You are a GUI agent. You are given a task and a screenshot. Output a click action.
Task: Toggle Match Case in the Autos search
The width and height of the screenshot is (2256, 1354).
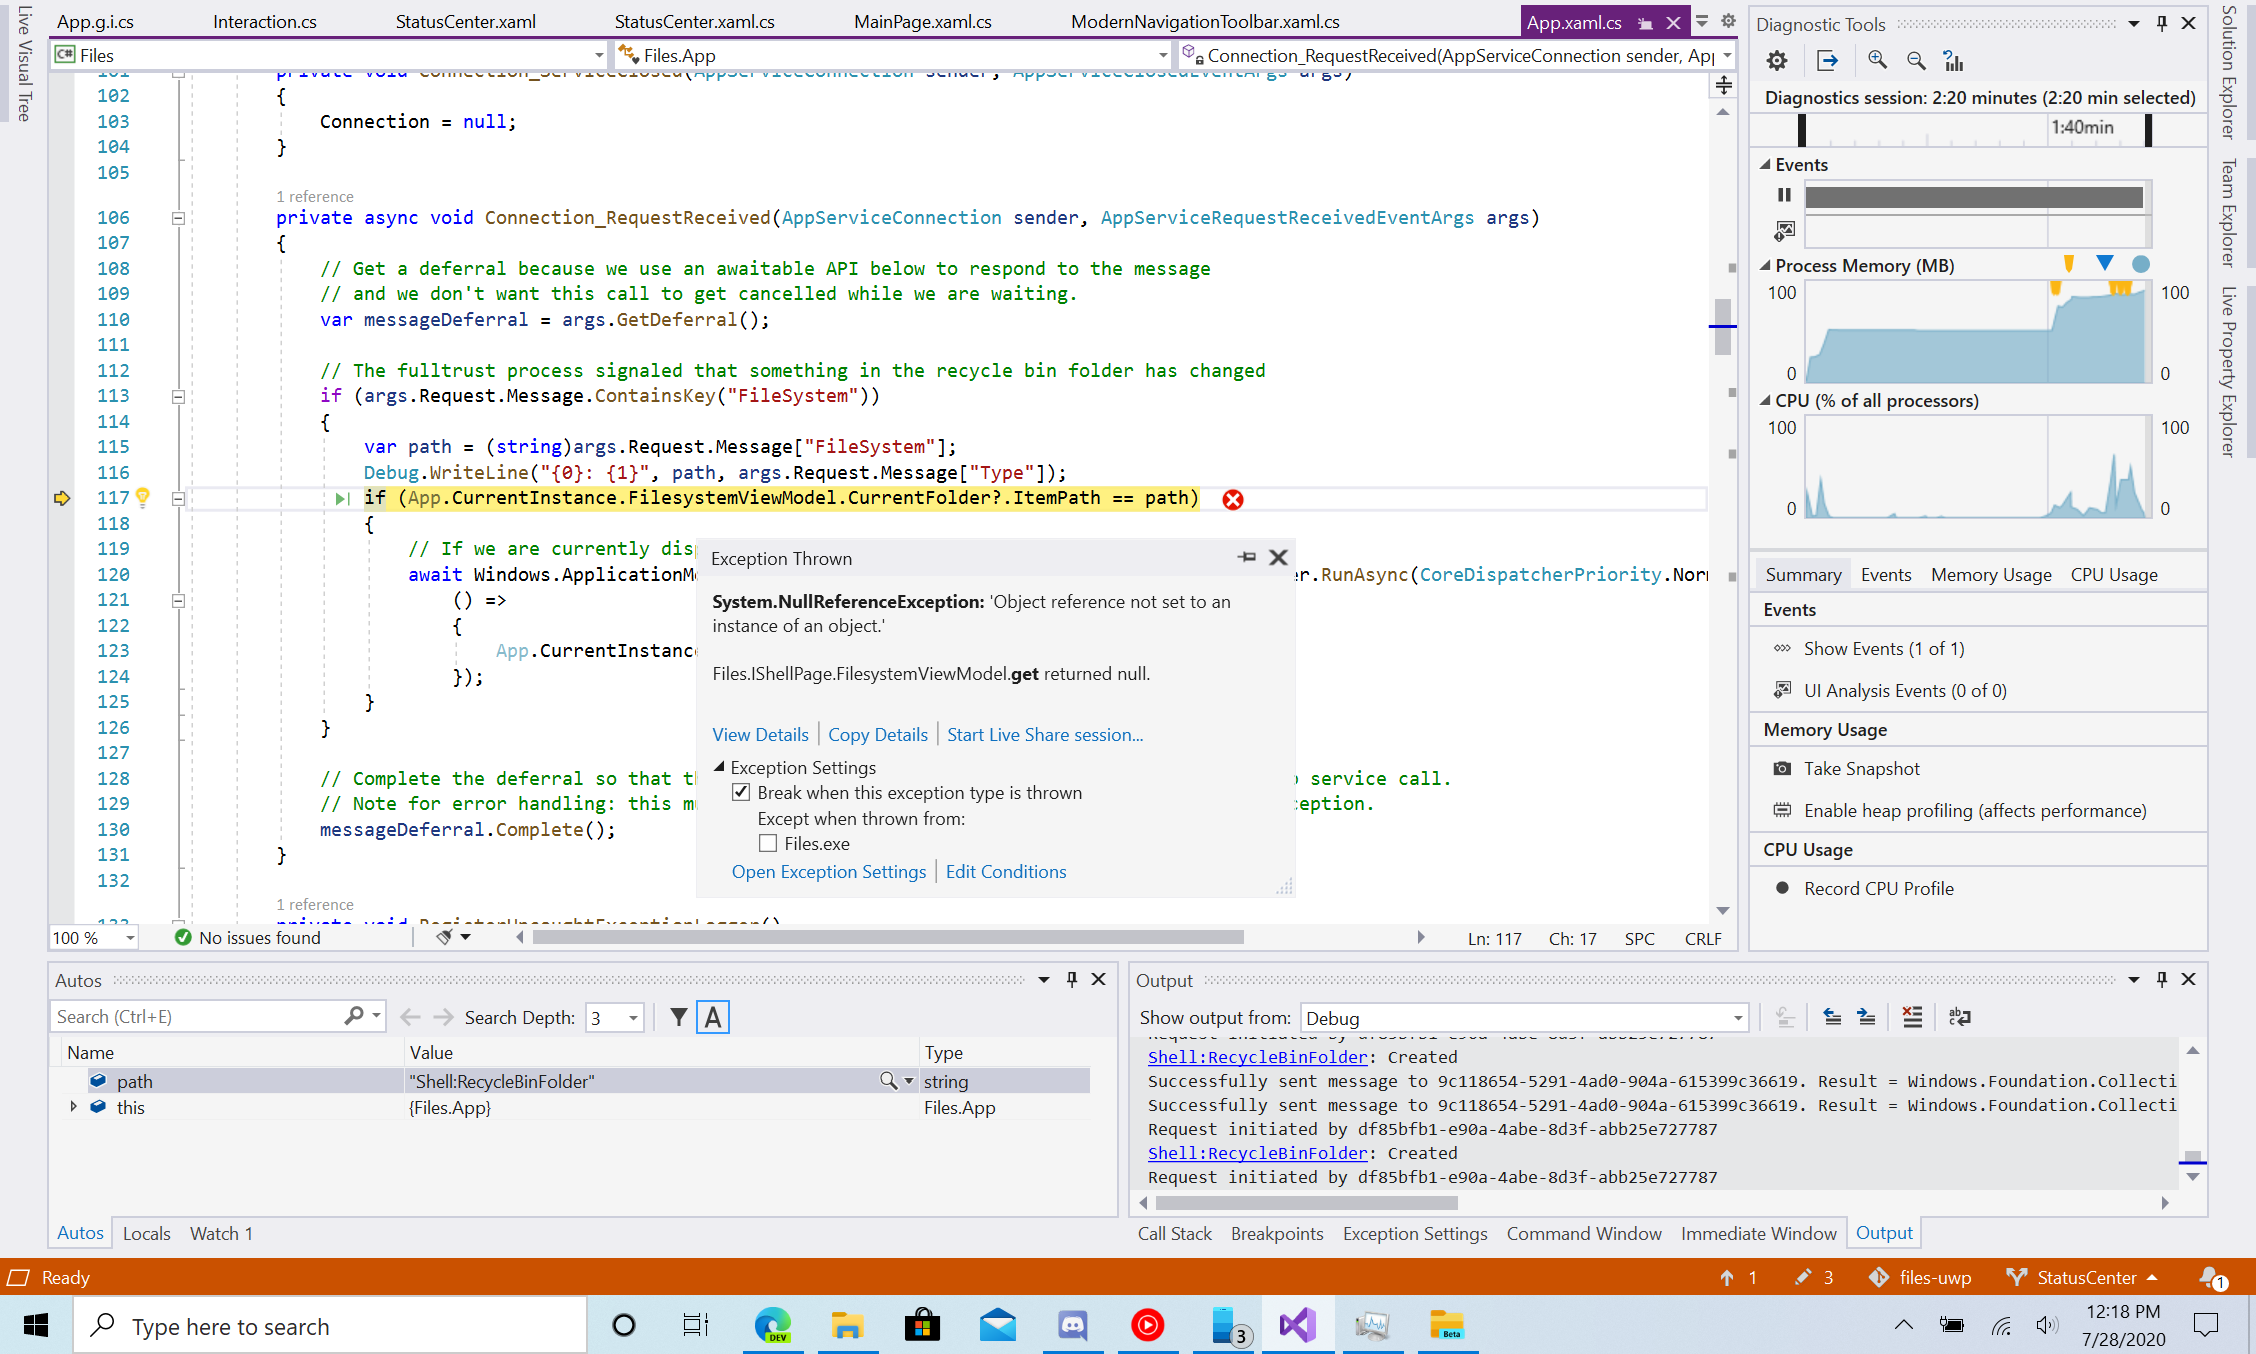point(713,1016)
